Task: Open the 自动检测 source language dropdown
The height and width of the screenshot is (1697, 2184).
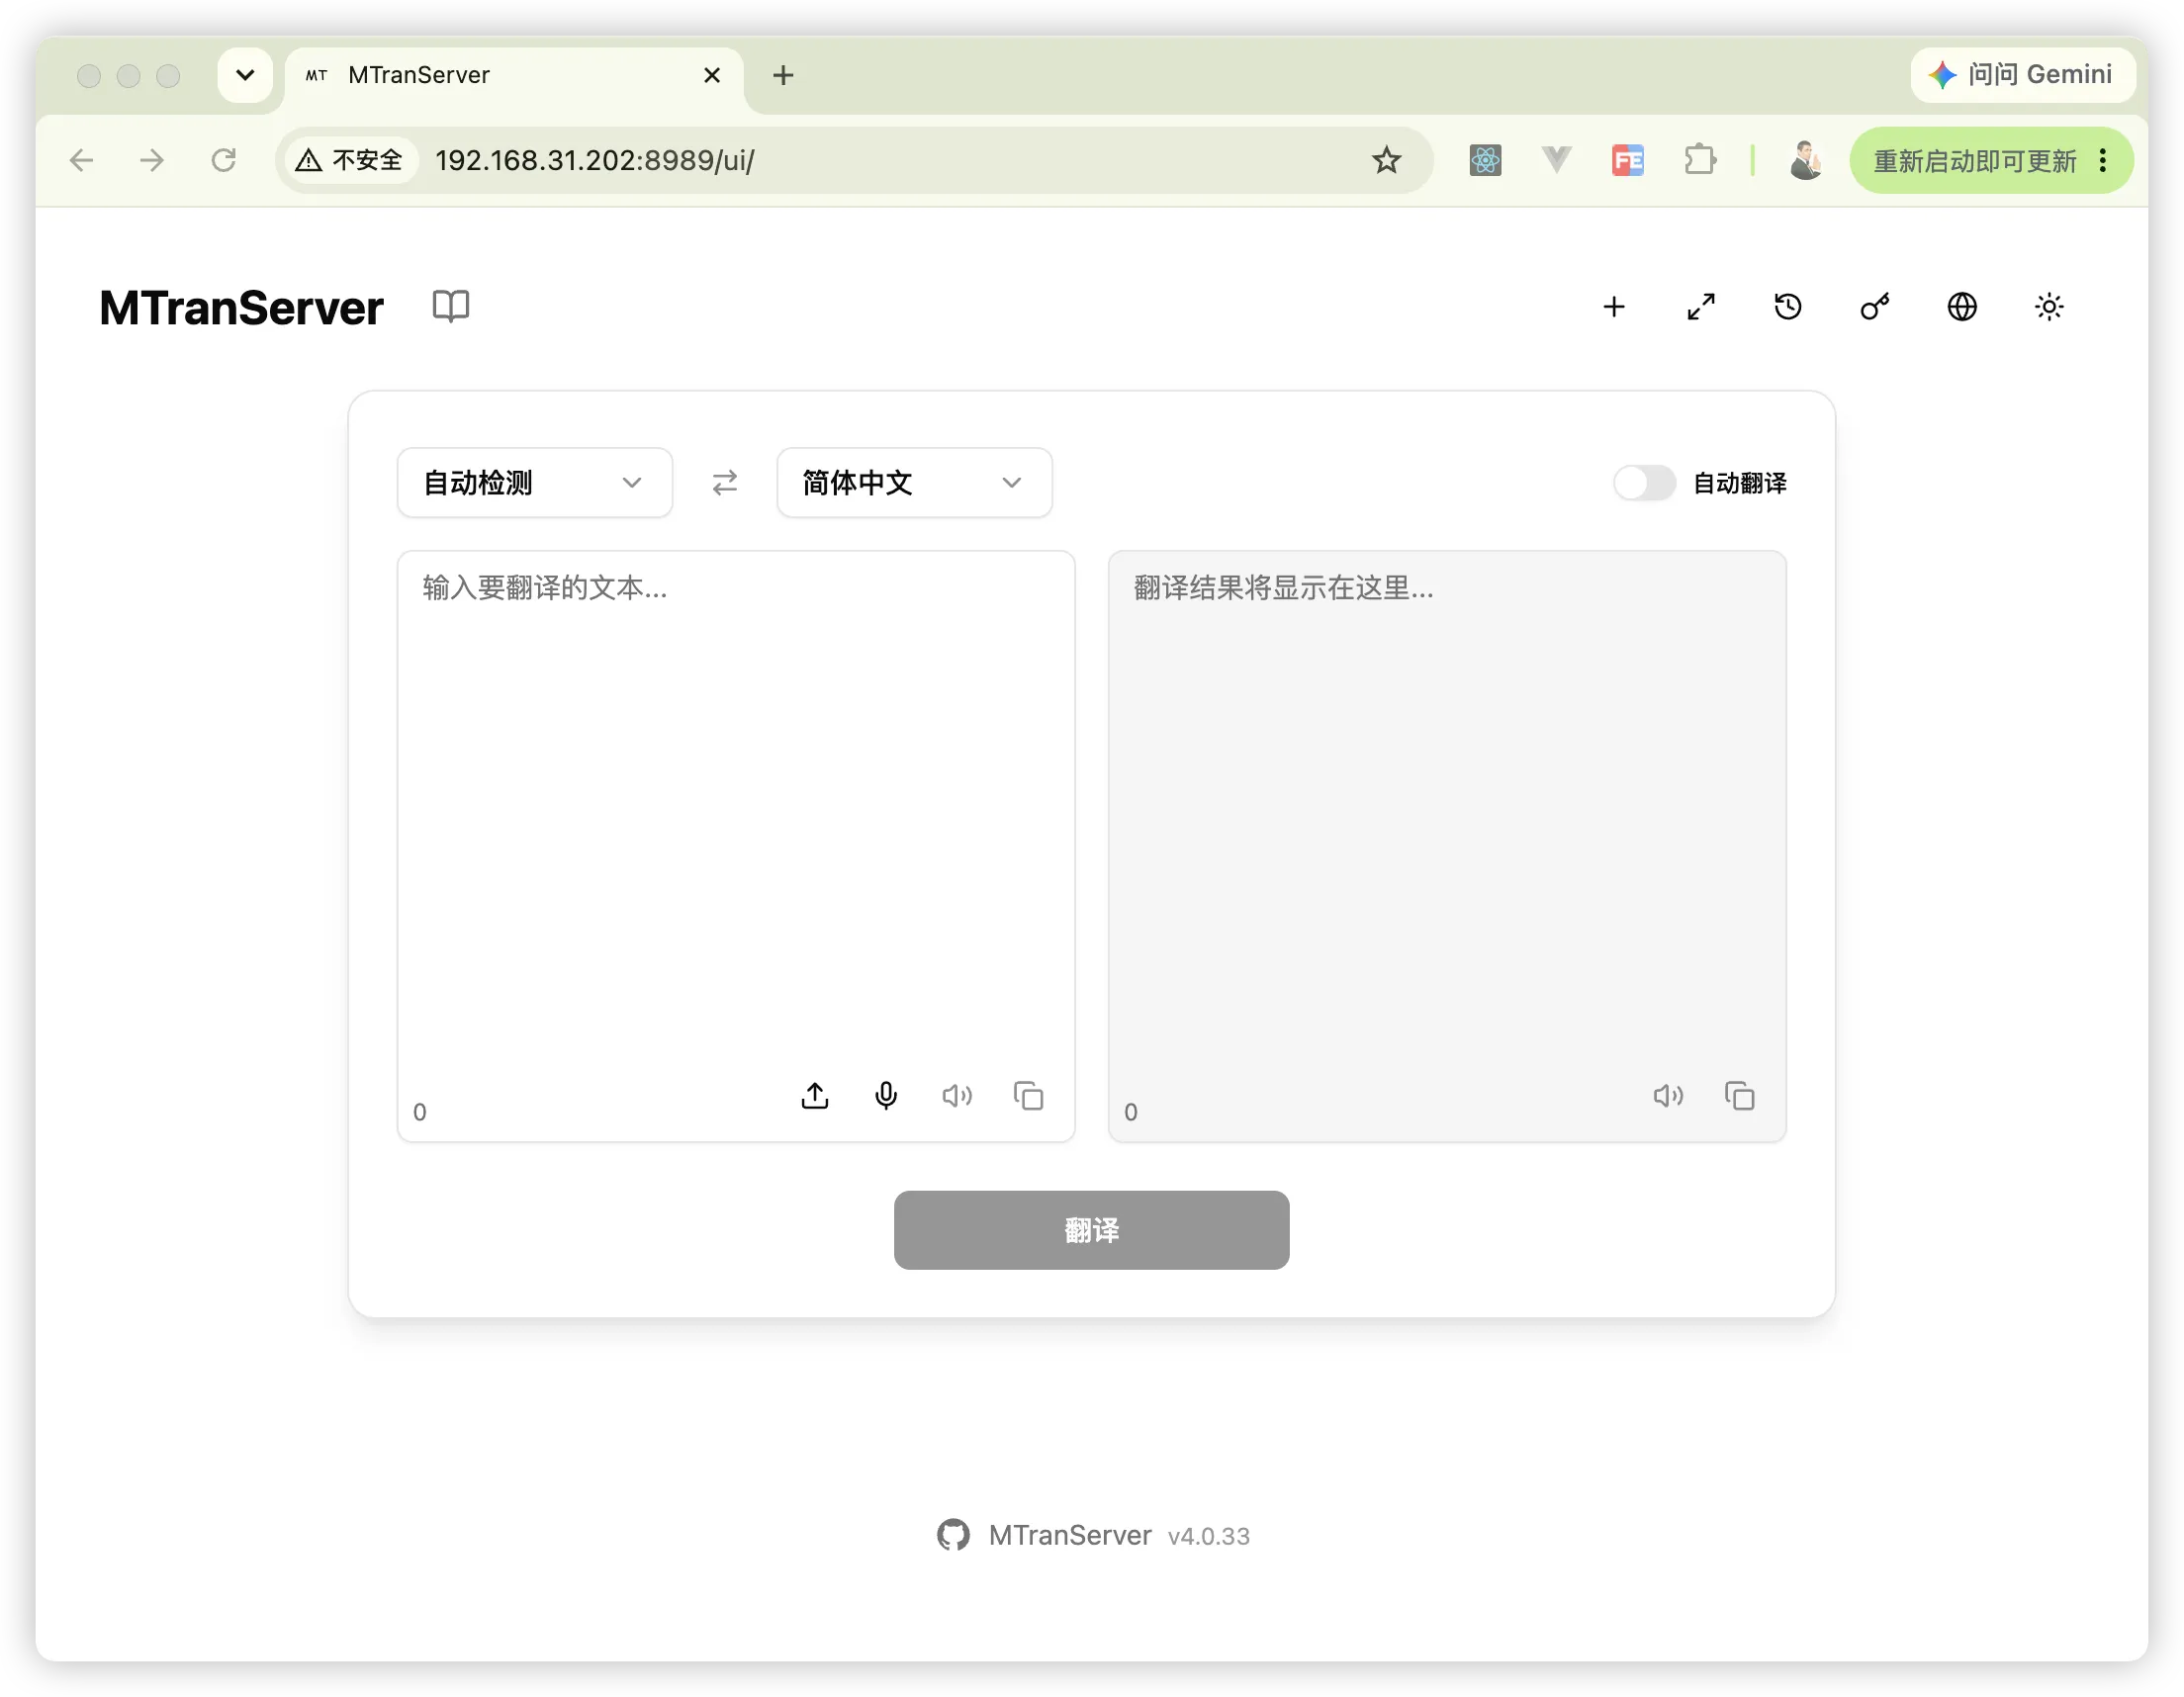Action: click(535, 483)
